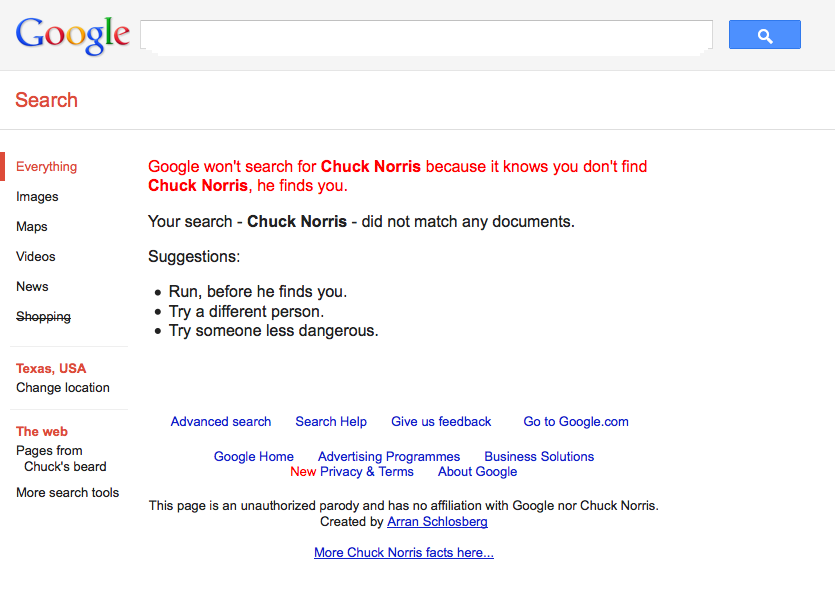Select the Everything filter
The width and height of the screenshot is (835, 591).
pos(46,167)
